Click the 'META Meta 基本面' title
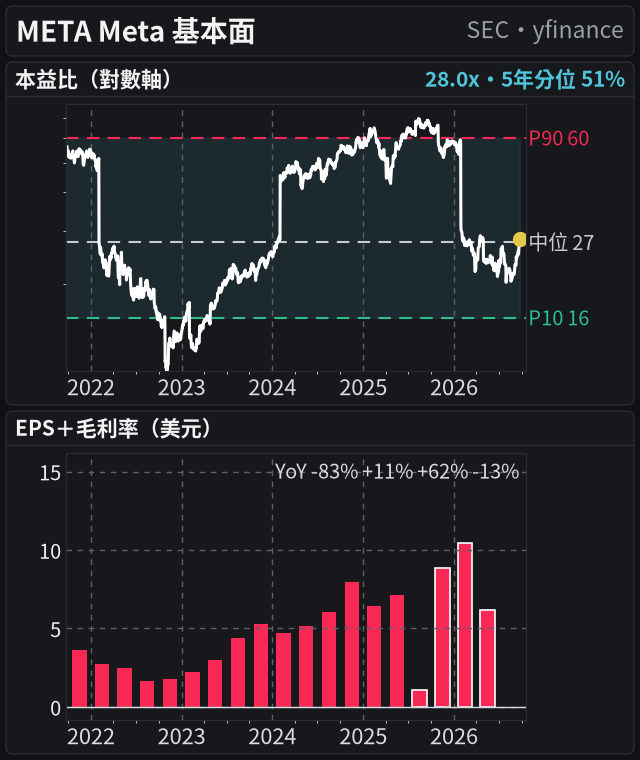Image resolution: width=640 pixels, height=760 pixels. [x=136, y=32]
